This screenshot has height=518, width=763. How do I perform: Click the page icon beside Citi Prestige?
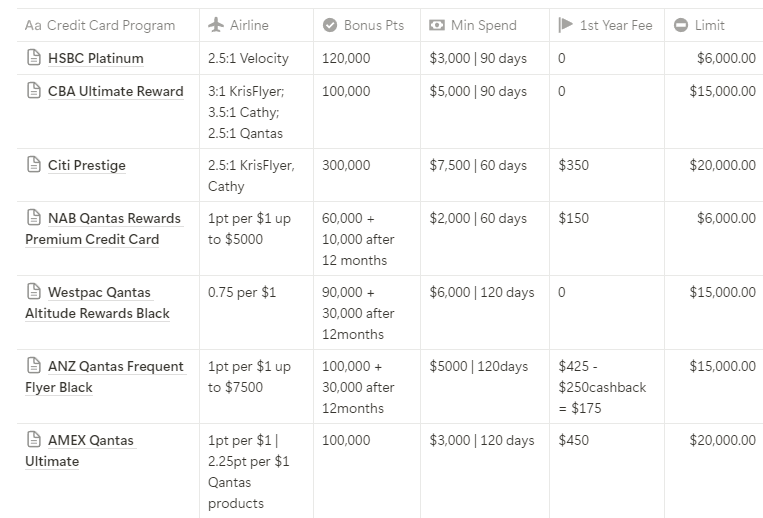click(33, 166)
